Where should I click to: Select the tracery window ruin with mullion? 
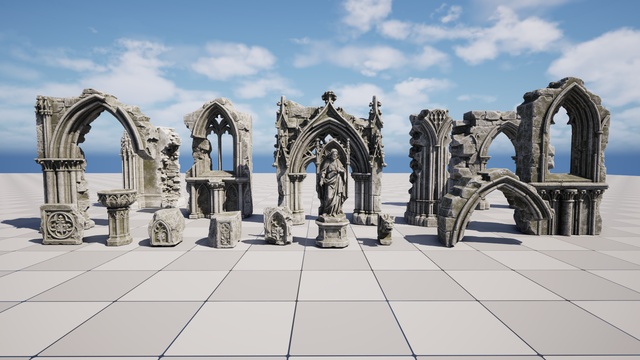pos(218,158)
